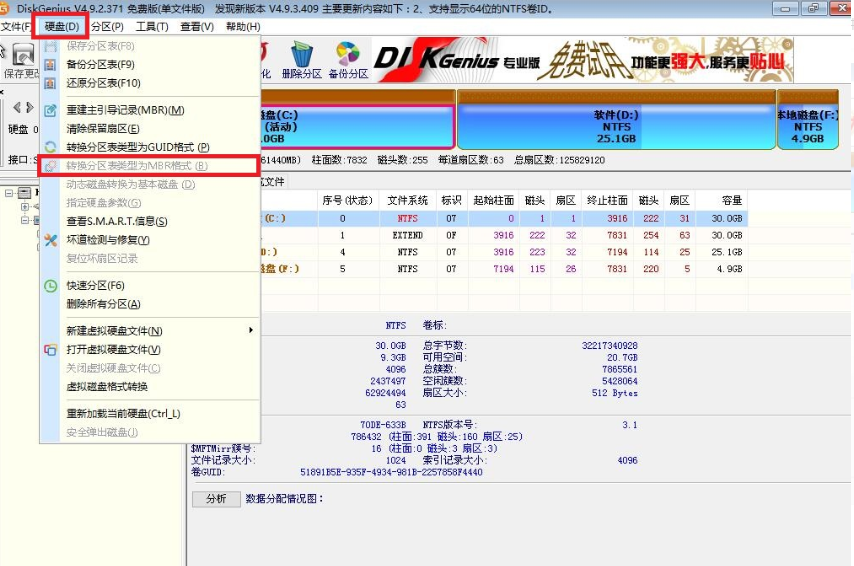
Task: Select the 软件(D:) partition bar block
Action: pyautogui.click(x=616, y=126)
